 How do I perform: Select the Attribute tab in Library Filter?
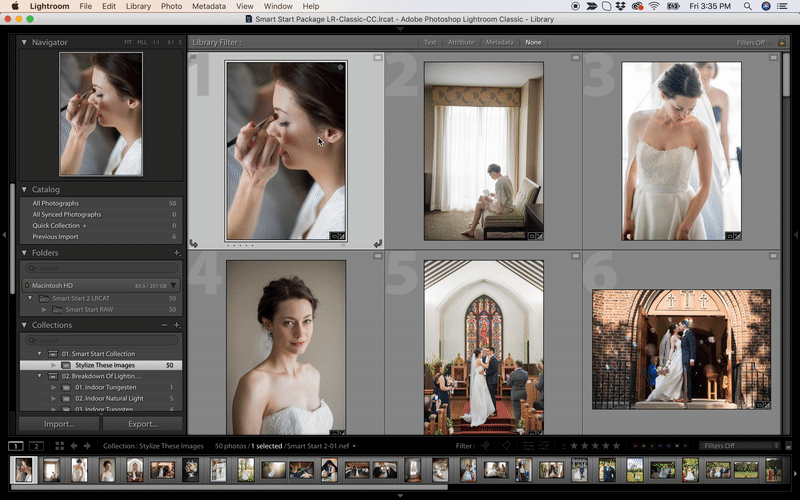[x=461, y=43]
